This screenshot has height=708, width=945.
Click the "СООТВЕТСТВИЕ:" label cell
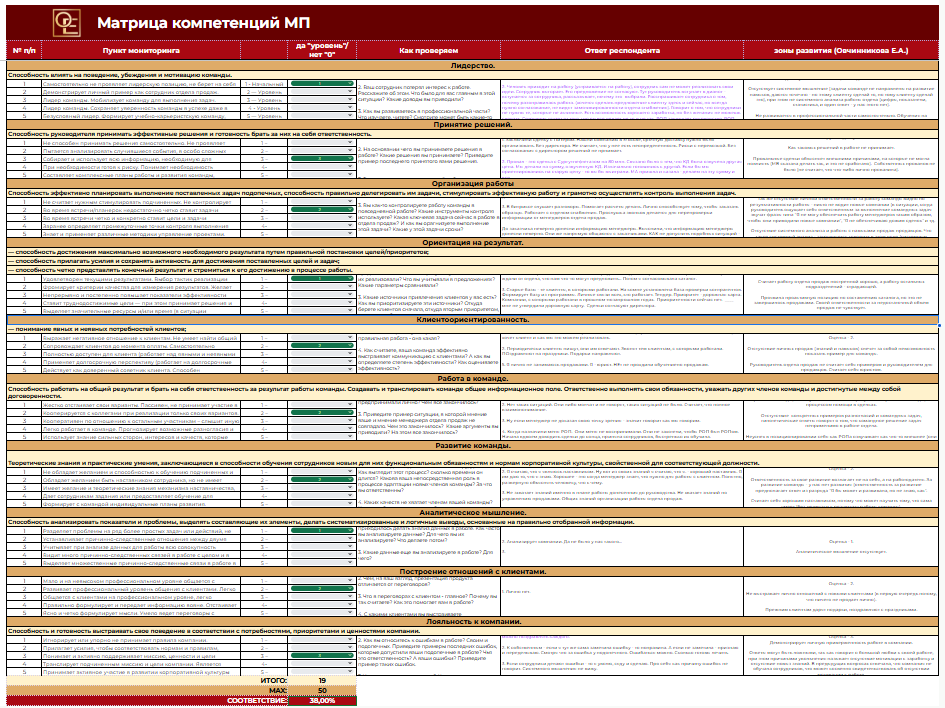pyautogui.click(x=147, y=701)
